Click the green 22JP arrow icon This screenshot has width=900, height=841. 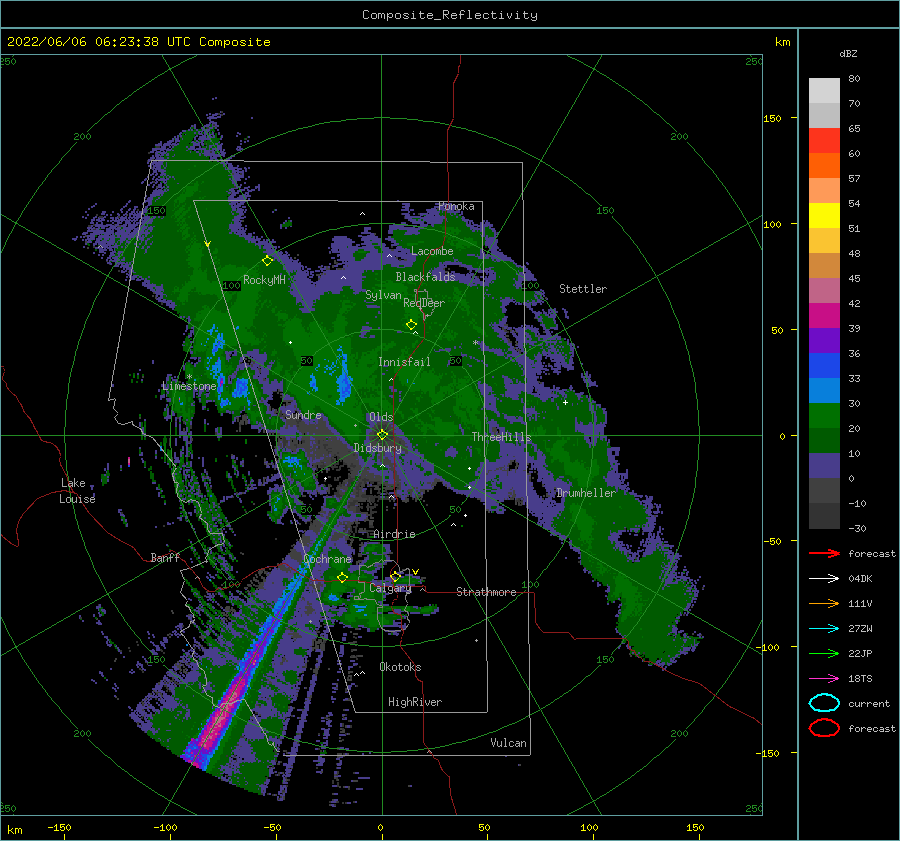click(824, 653)
